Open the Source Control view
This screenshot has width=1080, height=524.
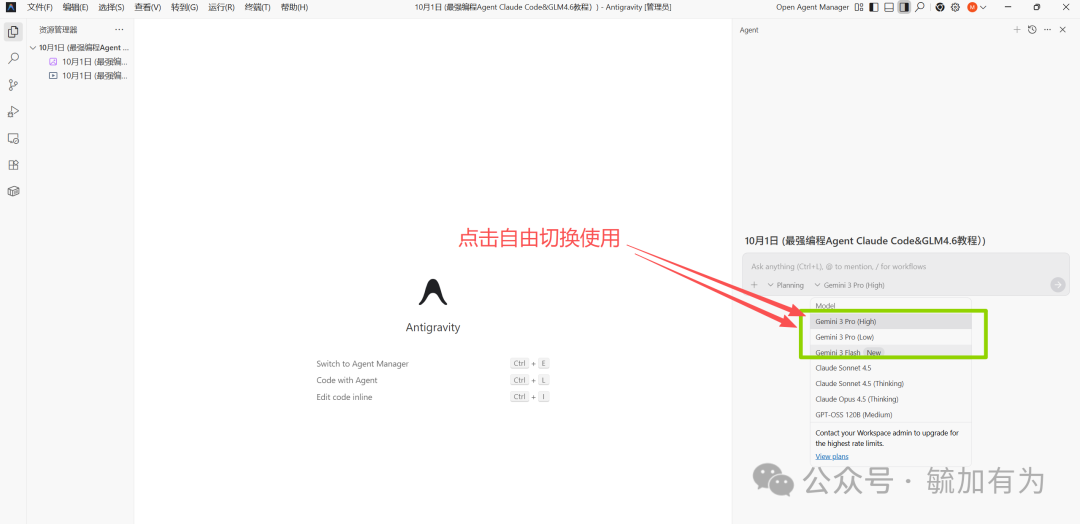13,85
